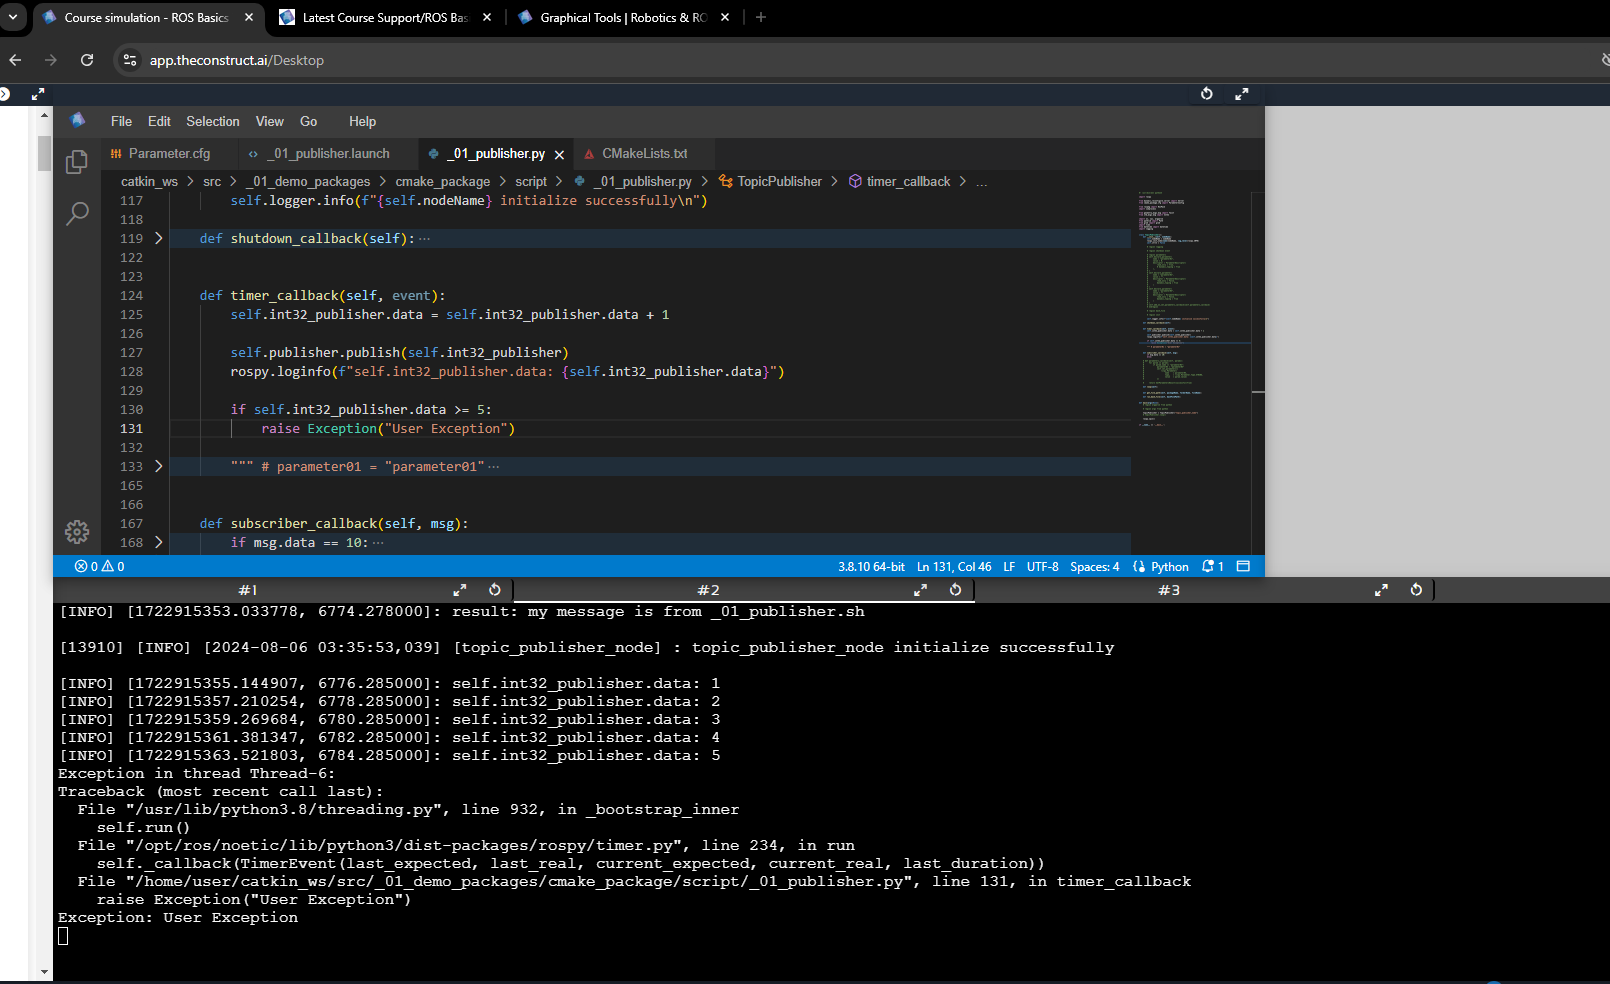Select terminal tab #1
The image size is (1610, 984).
(x=248, y=590)
